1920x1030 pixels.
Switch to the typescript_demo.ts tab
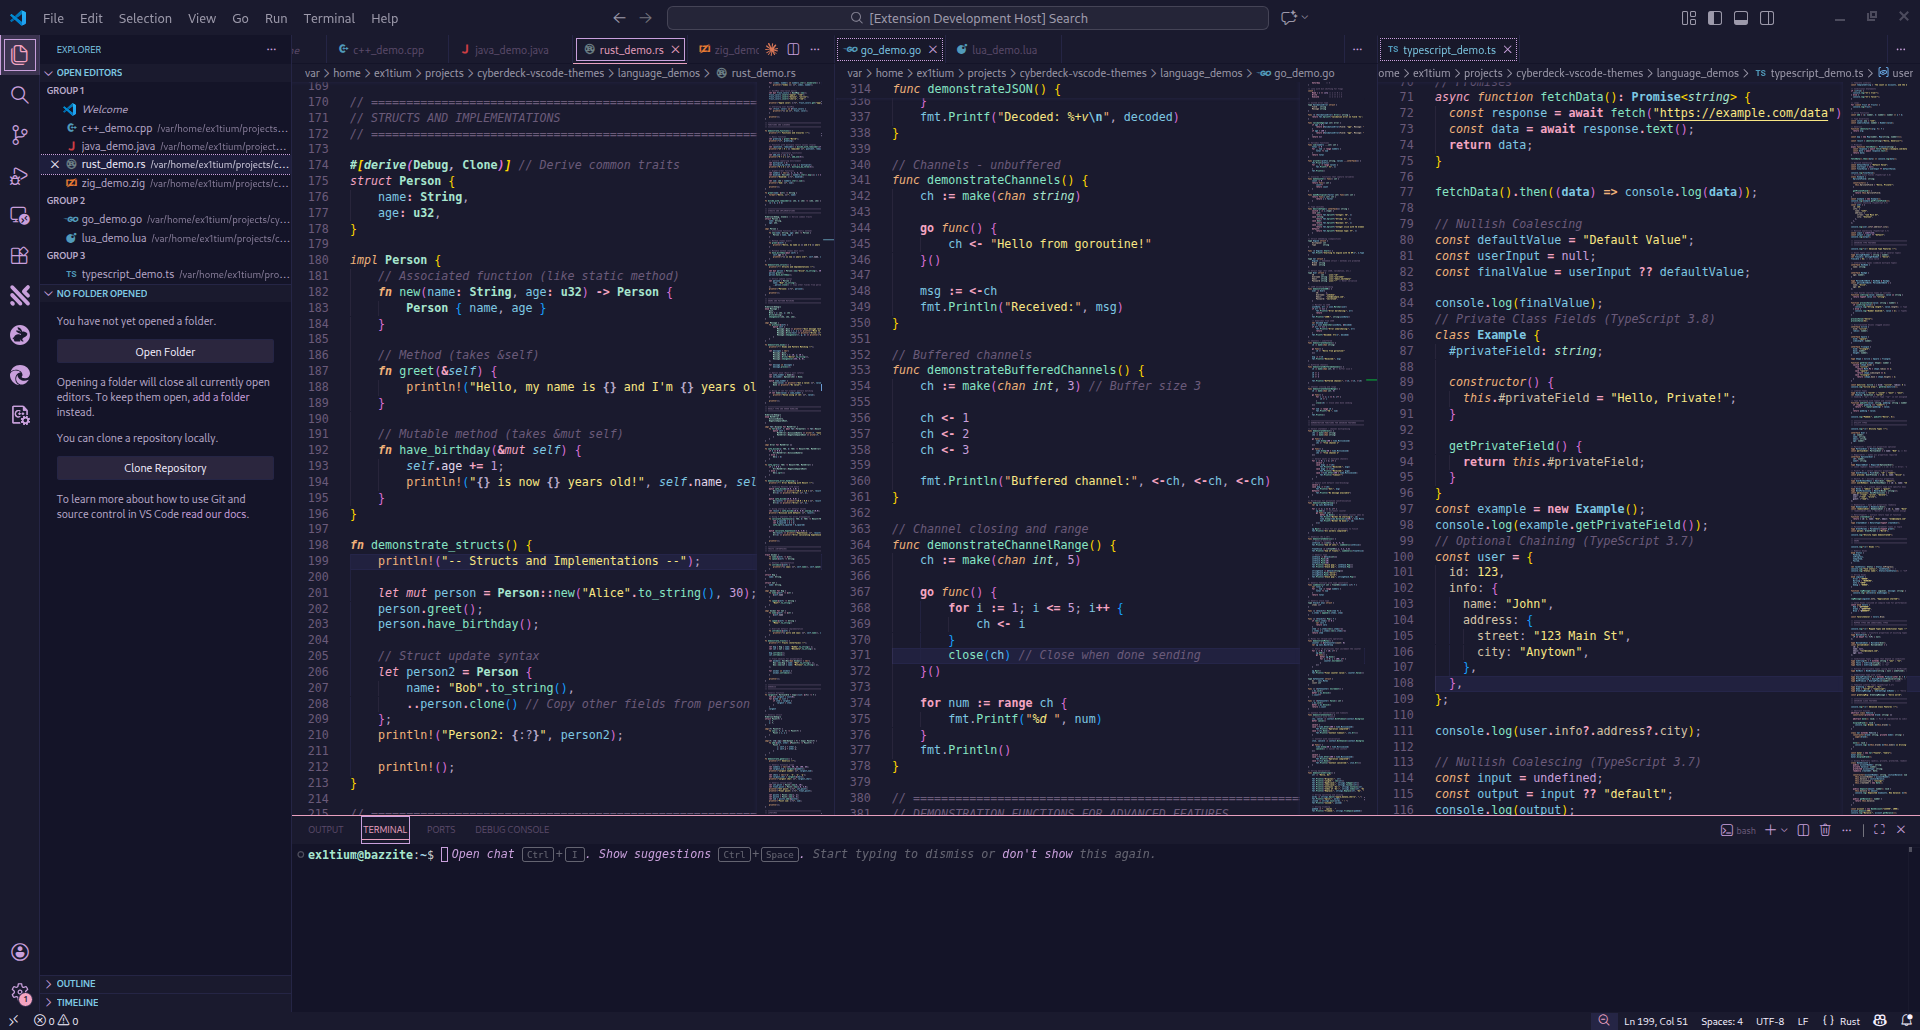(1447, 49)
